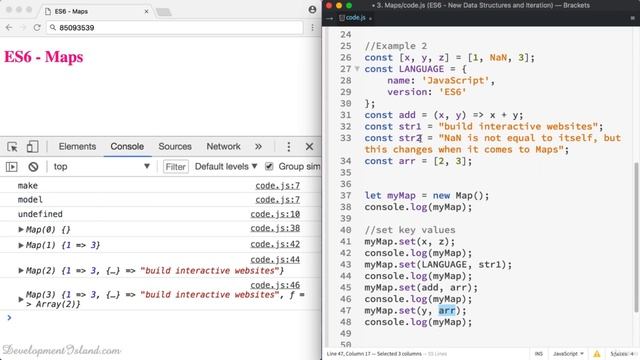Click the browser back arrow
This screenshot has width=640, height=360.
click(x=9, y=27)
